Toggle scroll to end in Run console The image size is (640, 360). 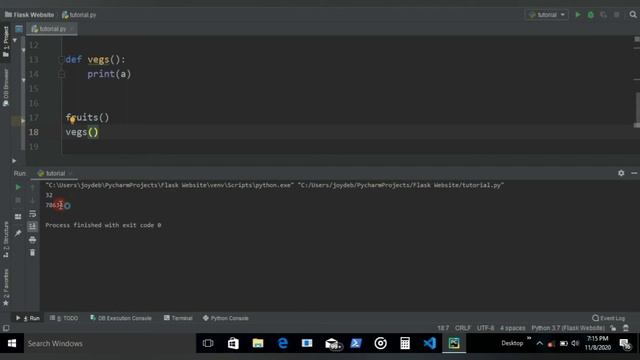tap(32, 227)
